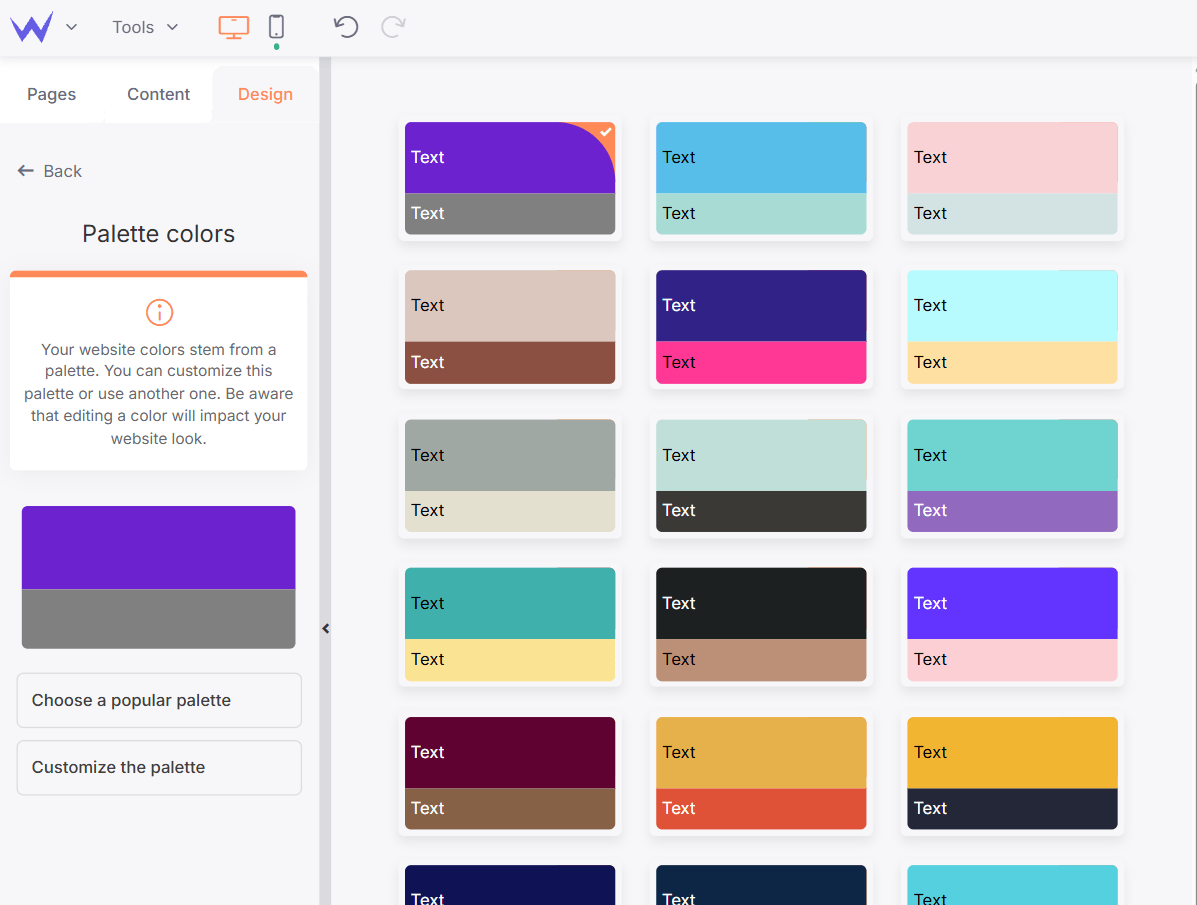This screenshot has height=905, width=1197.
Task: Click Choose a popular palette
Action: click(x=160, y=700)
